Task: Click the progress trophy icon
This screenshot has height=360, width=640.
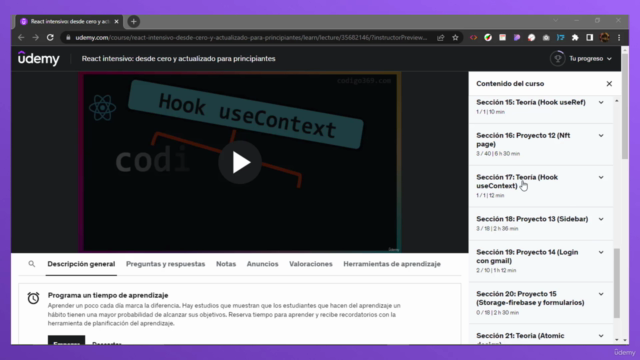Action: click(557, 59)
